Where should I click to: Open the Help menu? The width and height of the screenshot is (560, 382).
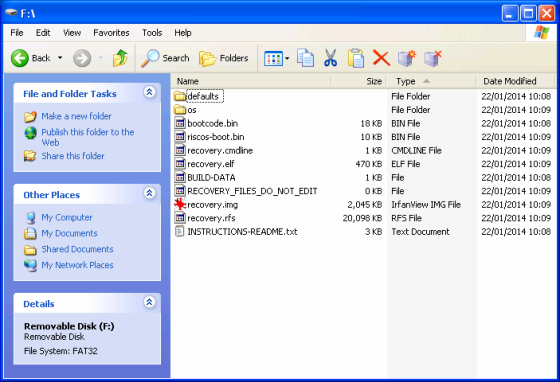pos(182,33)
